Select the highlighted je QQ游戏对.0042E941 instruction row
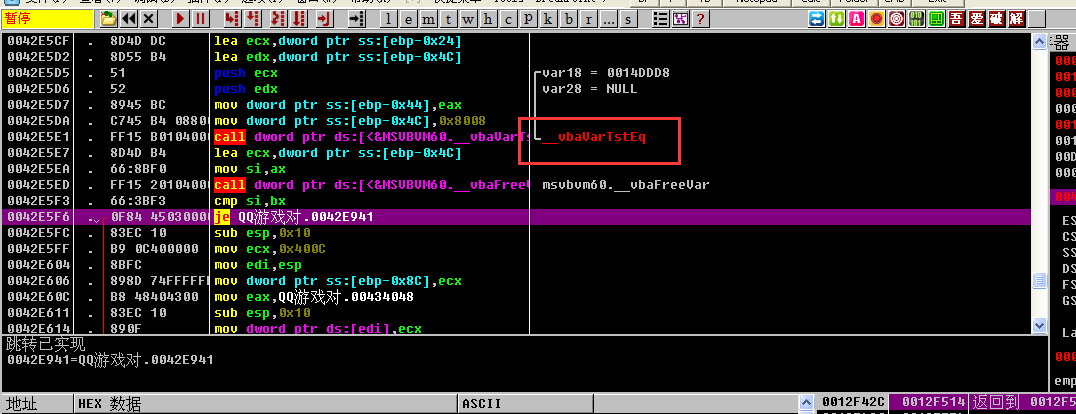This screenshot has height=414, width=1076. click(x=300, y=217)
